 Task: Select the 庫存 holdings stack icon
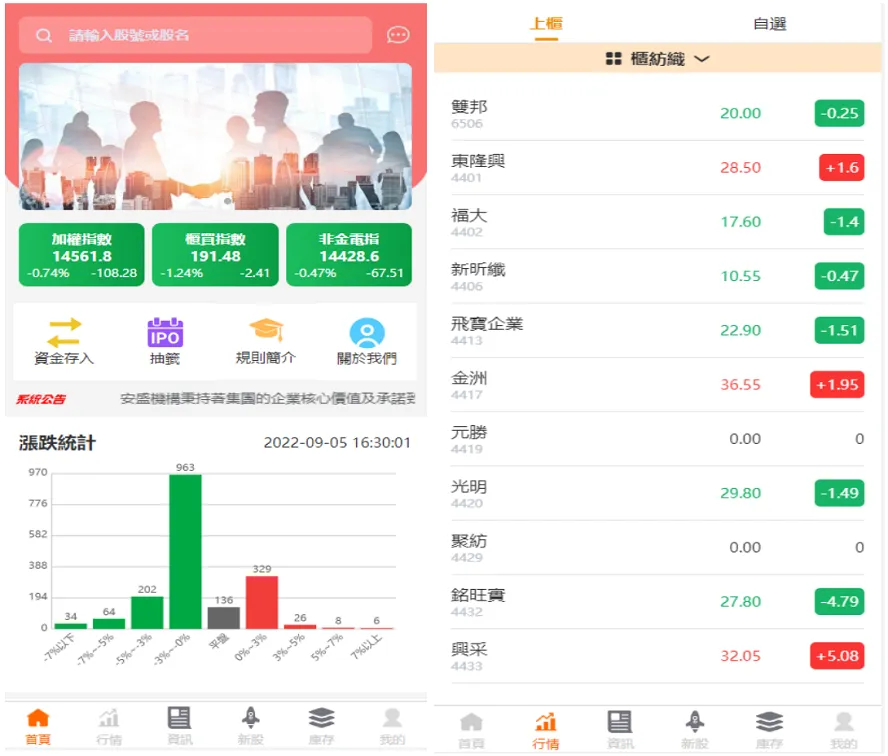point(321,718)
